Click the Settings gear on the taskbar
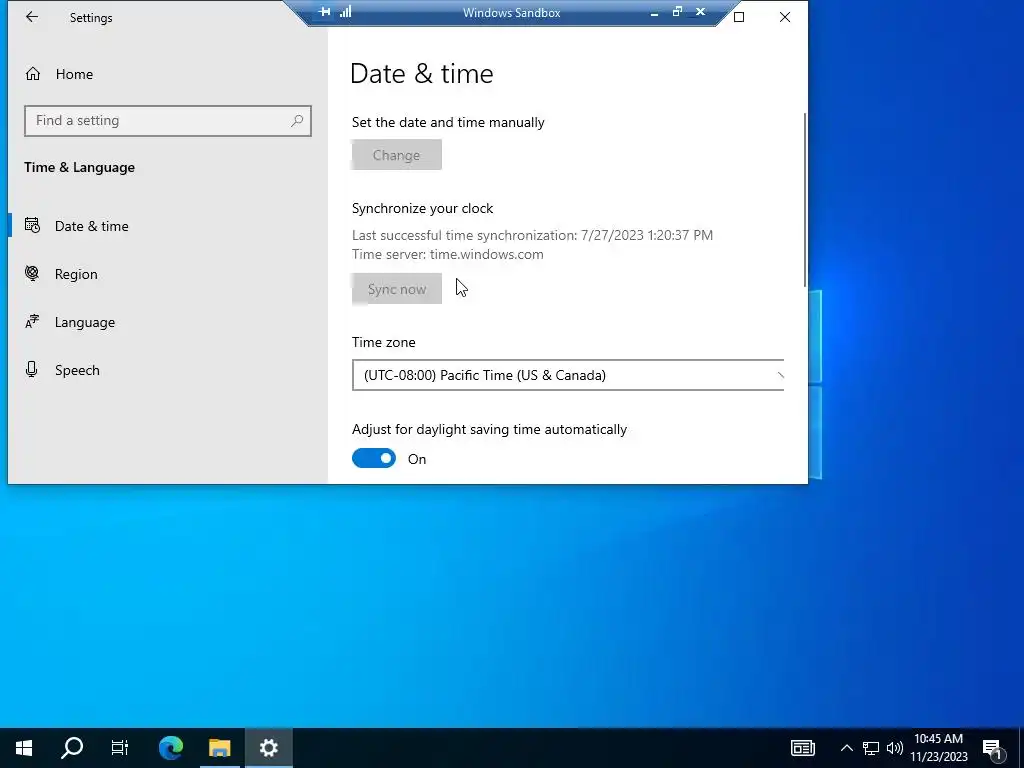Image resolution: width=1024 pixels, height=768 pixels. pyautogui.click(x=268, y=748)
